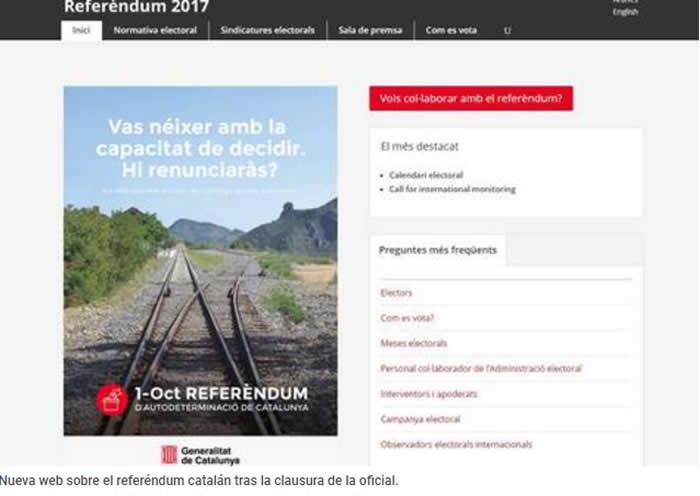
Task: Open Interventors i apoderats FAQ entry
Action: 429,394
